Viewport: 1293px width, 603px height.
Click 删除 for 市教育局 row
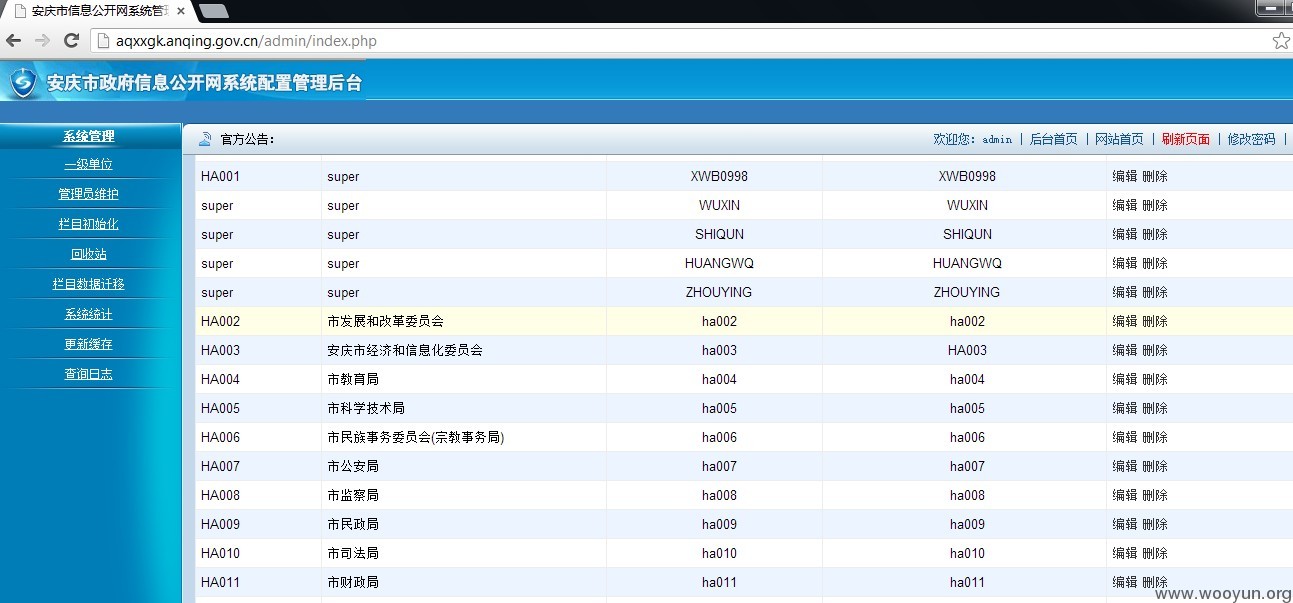(1154, 379)
